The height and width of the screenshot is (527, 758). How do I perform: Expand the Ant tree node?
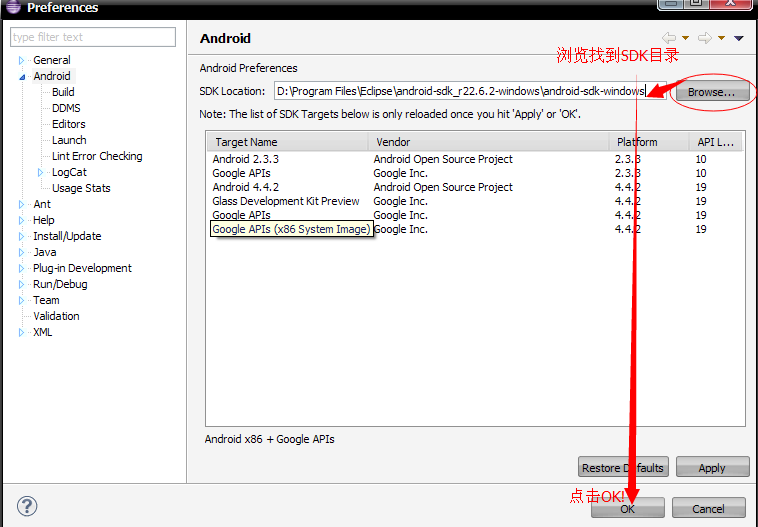pos(21,205)
